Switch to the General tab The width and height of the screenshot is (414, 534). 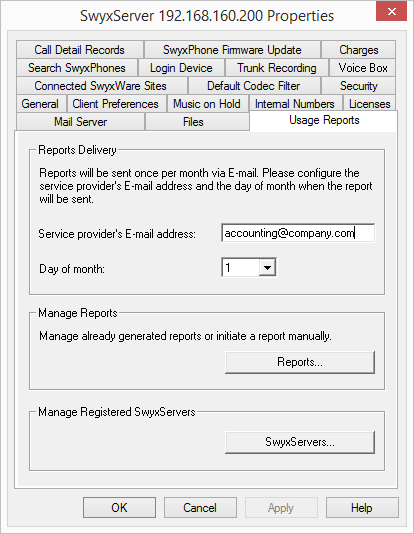40,104
